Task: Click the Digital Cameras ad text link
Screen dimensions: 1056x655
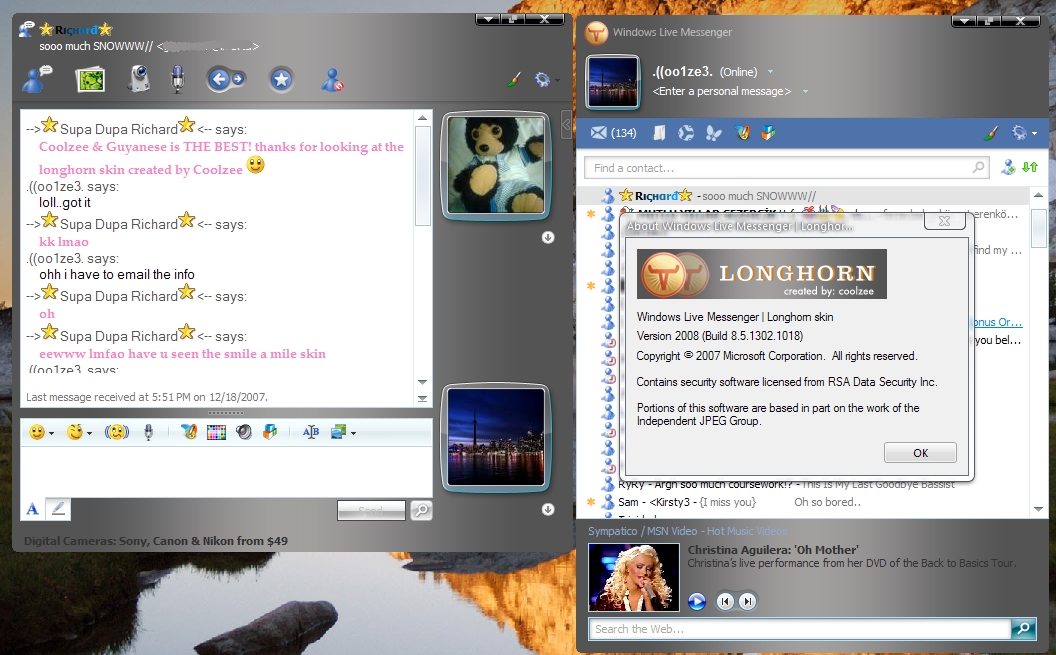Action: tap(156, 541)
